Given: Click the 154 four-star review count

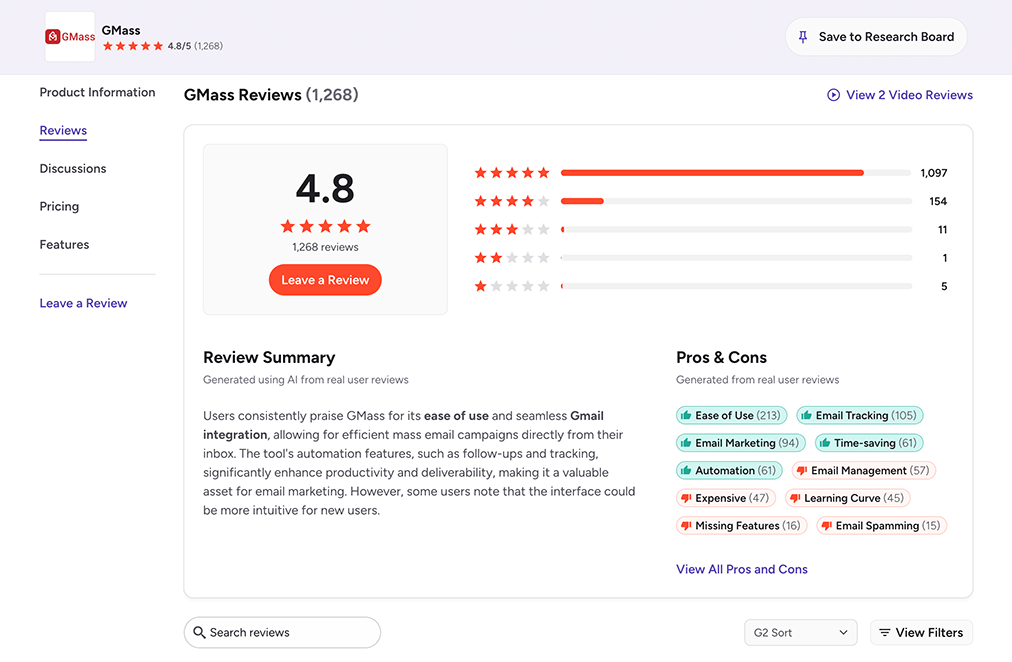Looking at the screenshot, I should click(938, 201).
